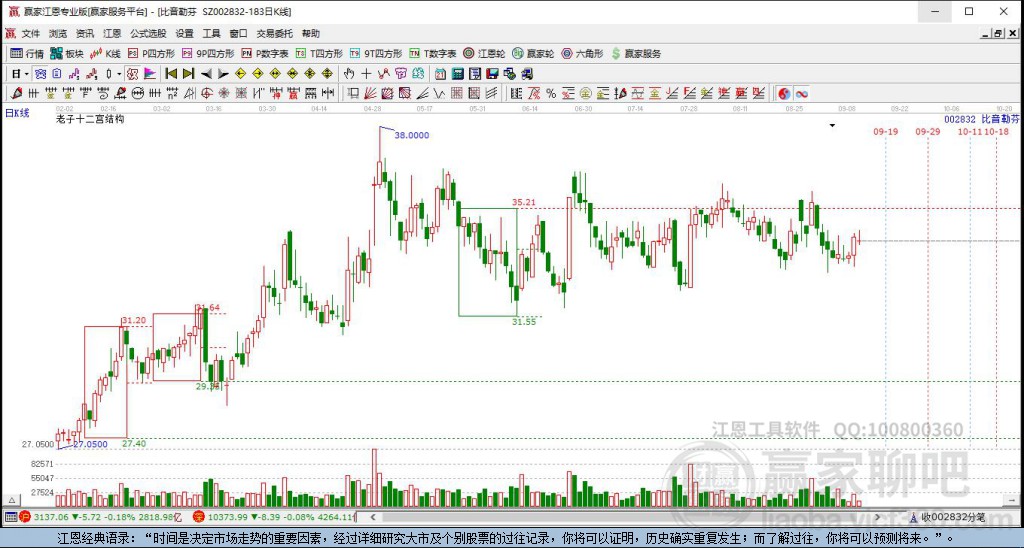
Task: Click the black left arrow icon
Action: pyautogui.click(x=206, y=74)
